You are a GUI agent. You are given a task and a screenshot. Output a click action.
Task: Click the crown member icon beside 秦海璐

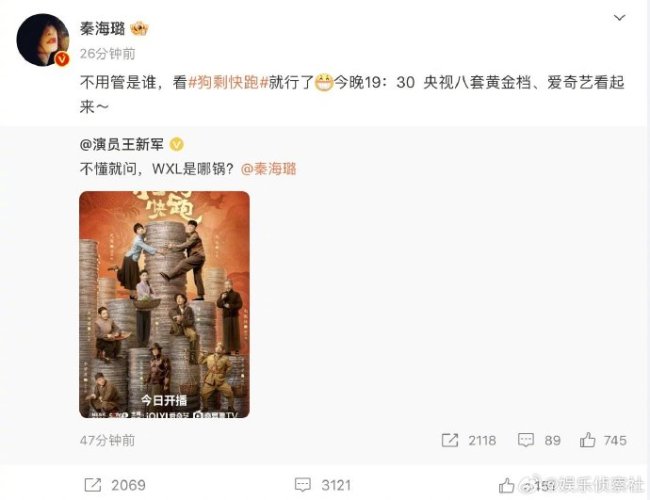coord(139,29)
